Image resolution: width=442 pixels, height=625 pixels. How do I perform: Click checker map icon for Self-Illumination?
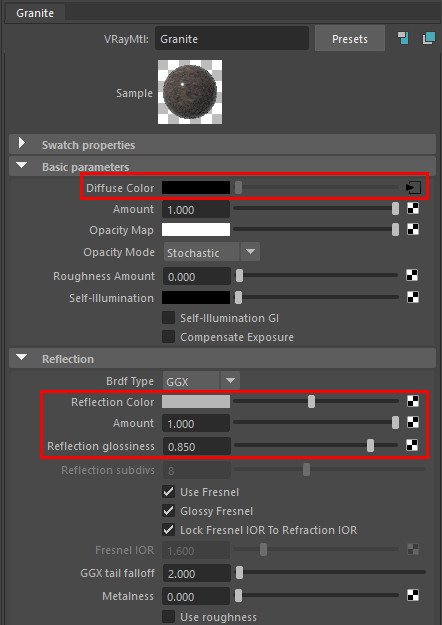click(x=413, y=297)
